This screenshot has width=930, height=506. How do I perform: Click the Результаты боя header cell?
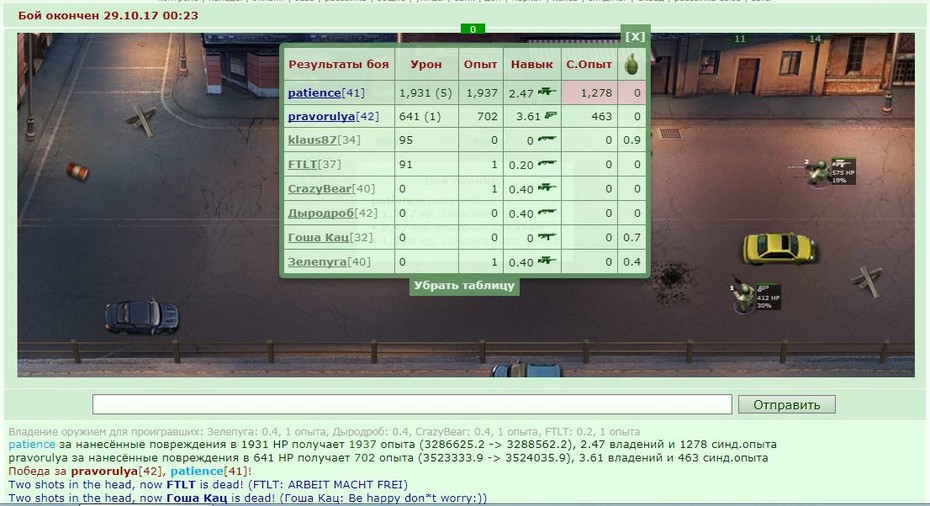point(339,64)
